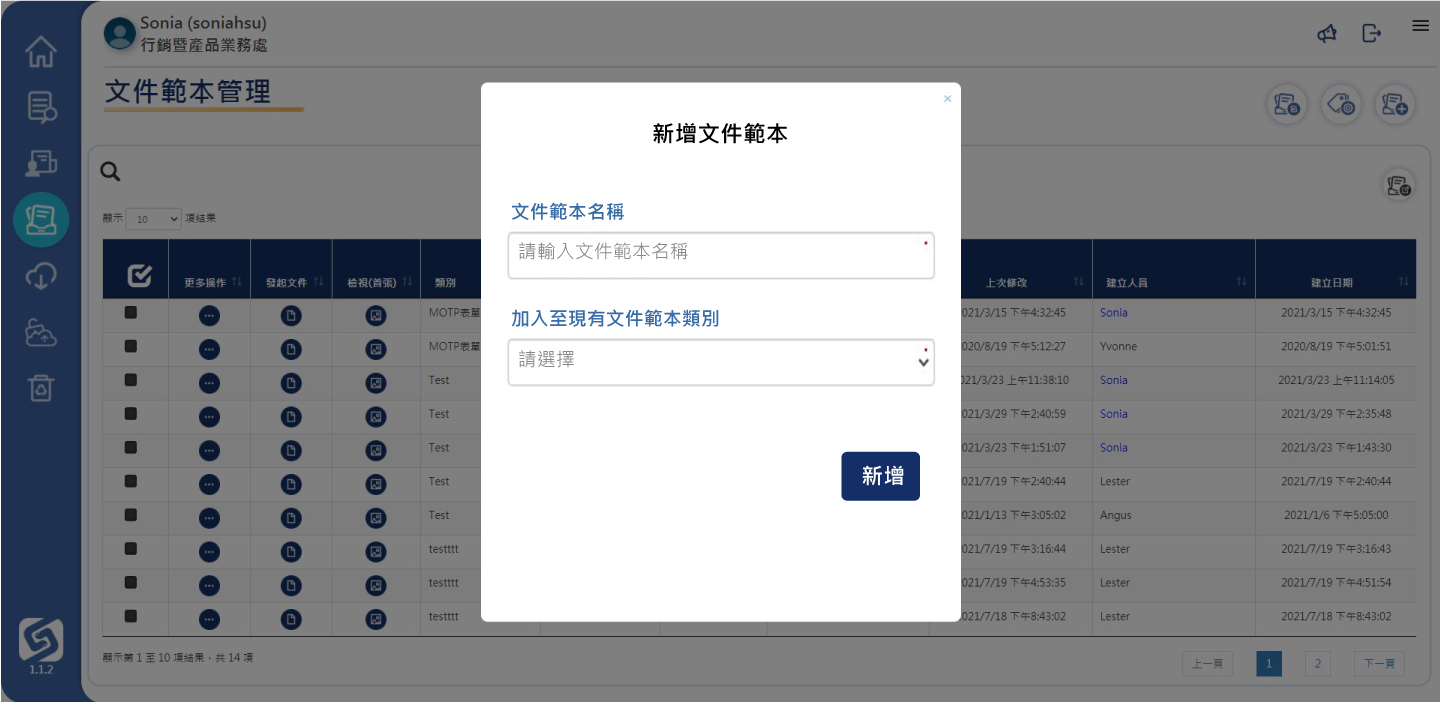Click the 新增 button in the dialog
Screen dimensions: 1440x702
click(x=880, y=476)
